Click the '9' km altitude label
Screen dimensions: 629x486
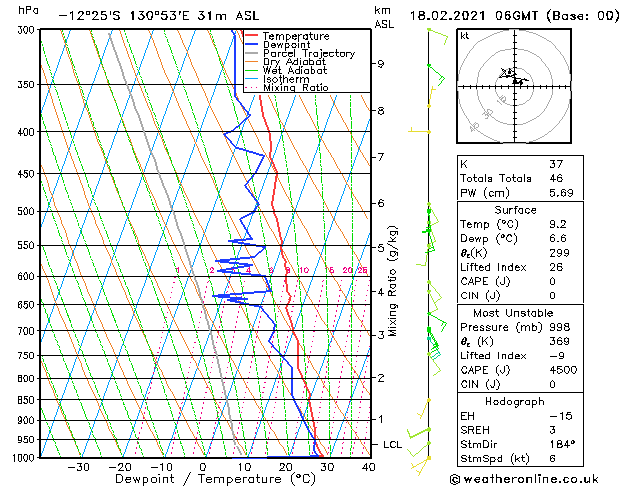(x=381, y=64)
